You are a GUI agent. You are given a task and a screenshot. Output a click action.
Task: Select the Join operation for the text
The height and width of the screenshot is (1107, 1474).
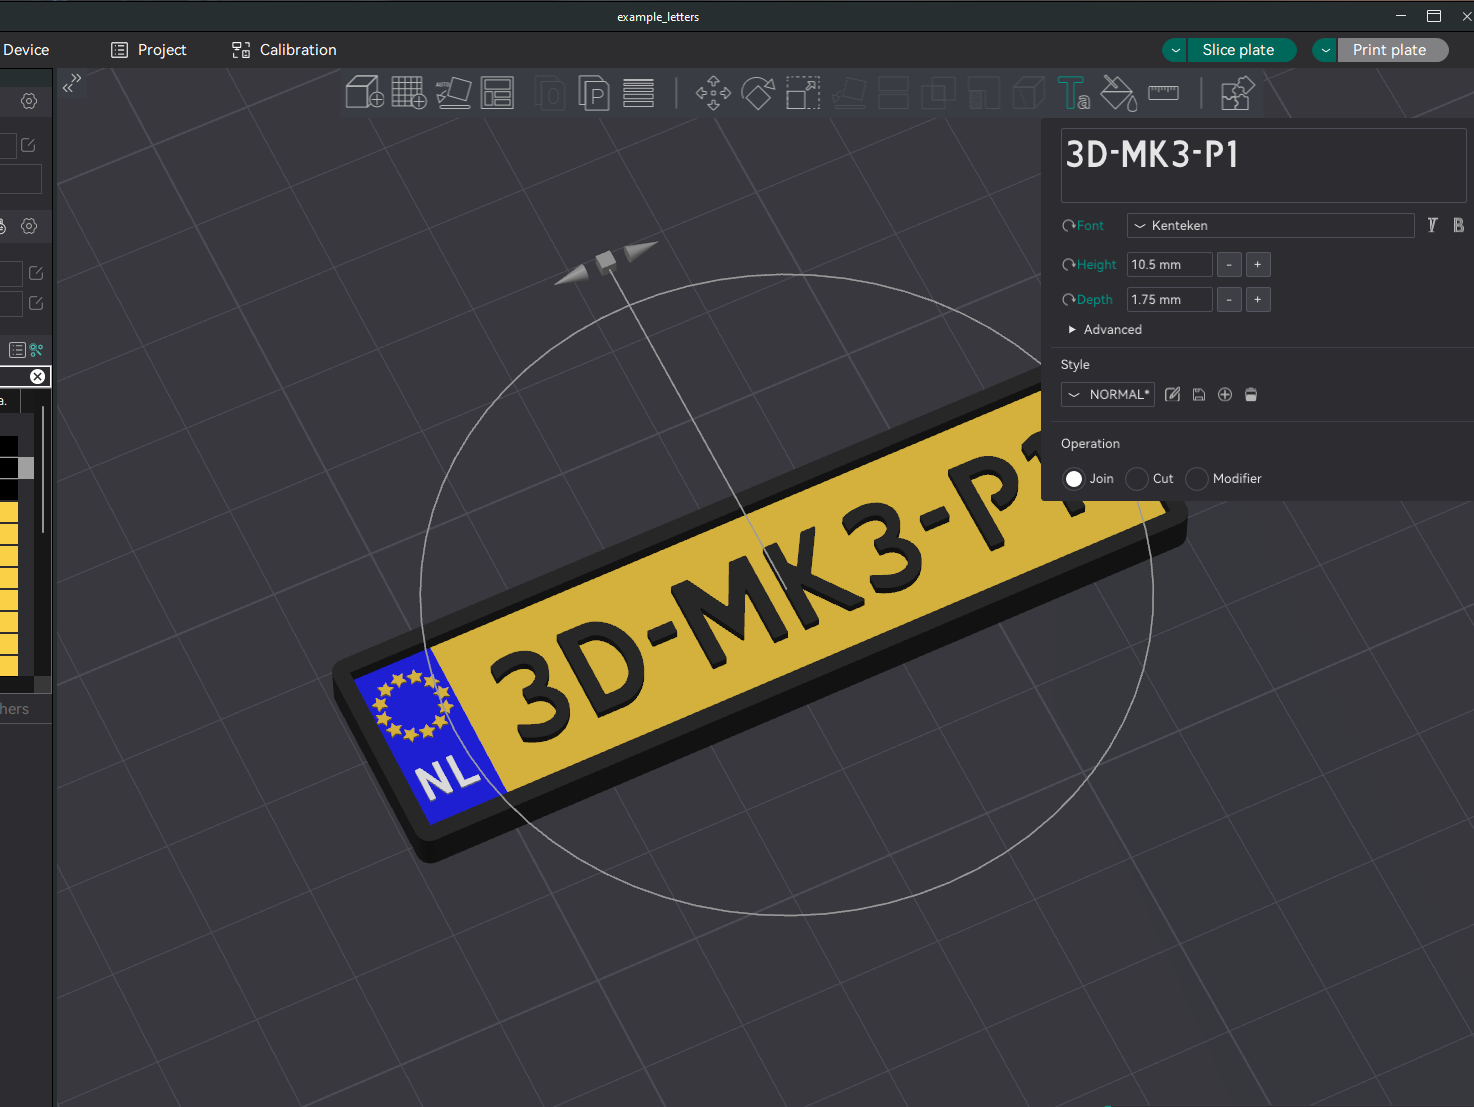coord(1074,479)
